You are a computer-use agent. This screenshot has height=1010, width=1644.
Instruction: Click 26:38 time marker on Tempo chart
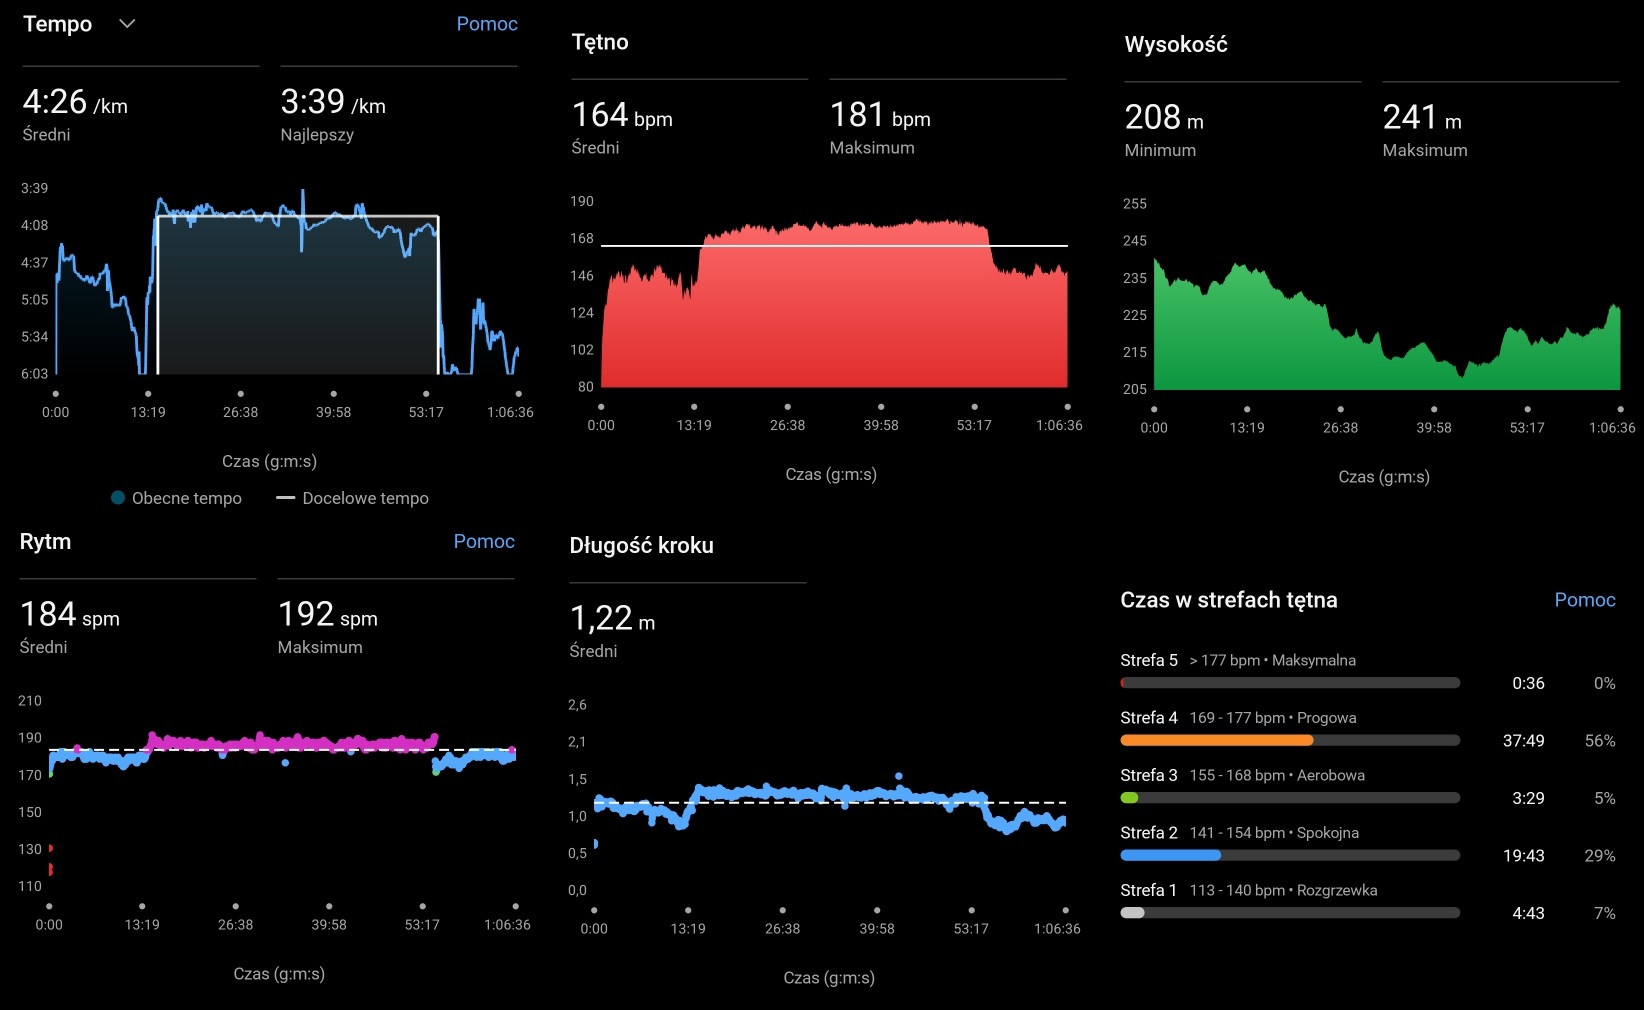coord(240,412)
